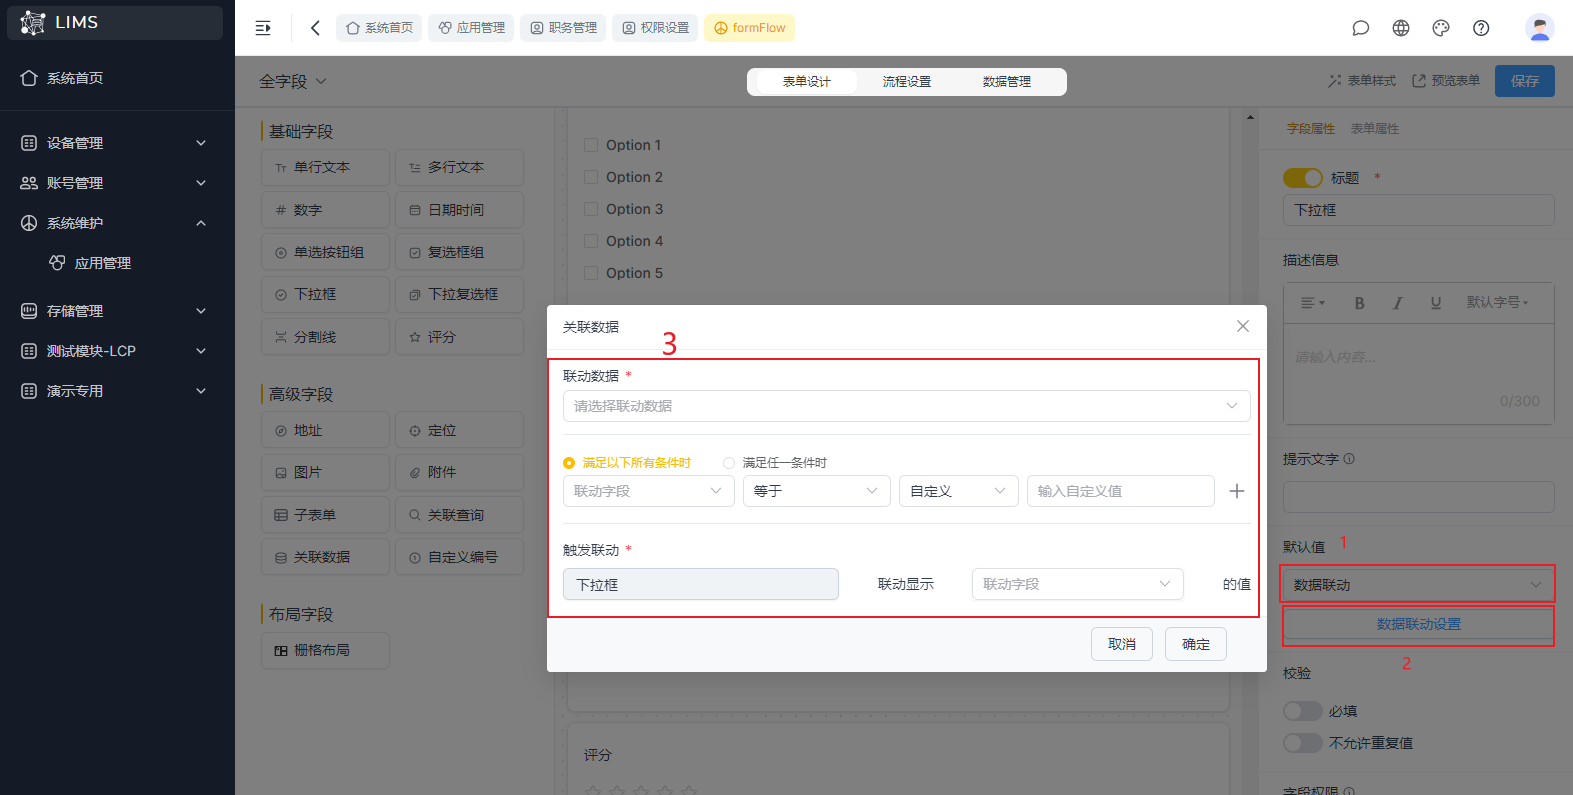Viewport: 1573px width, 795px height.
Task: Expand the 全字段 selector
Action: click(293, 81)
